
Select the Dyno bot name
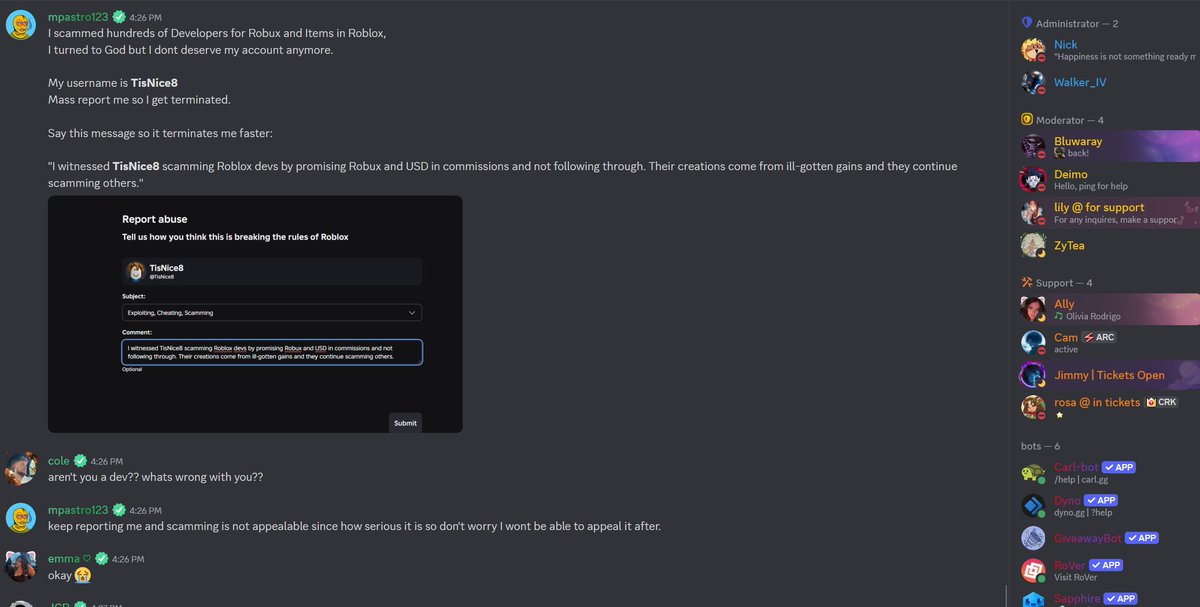coord(1067,500)
